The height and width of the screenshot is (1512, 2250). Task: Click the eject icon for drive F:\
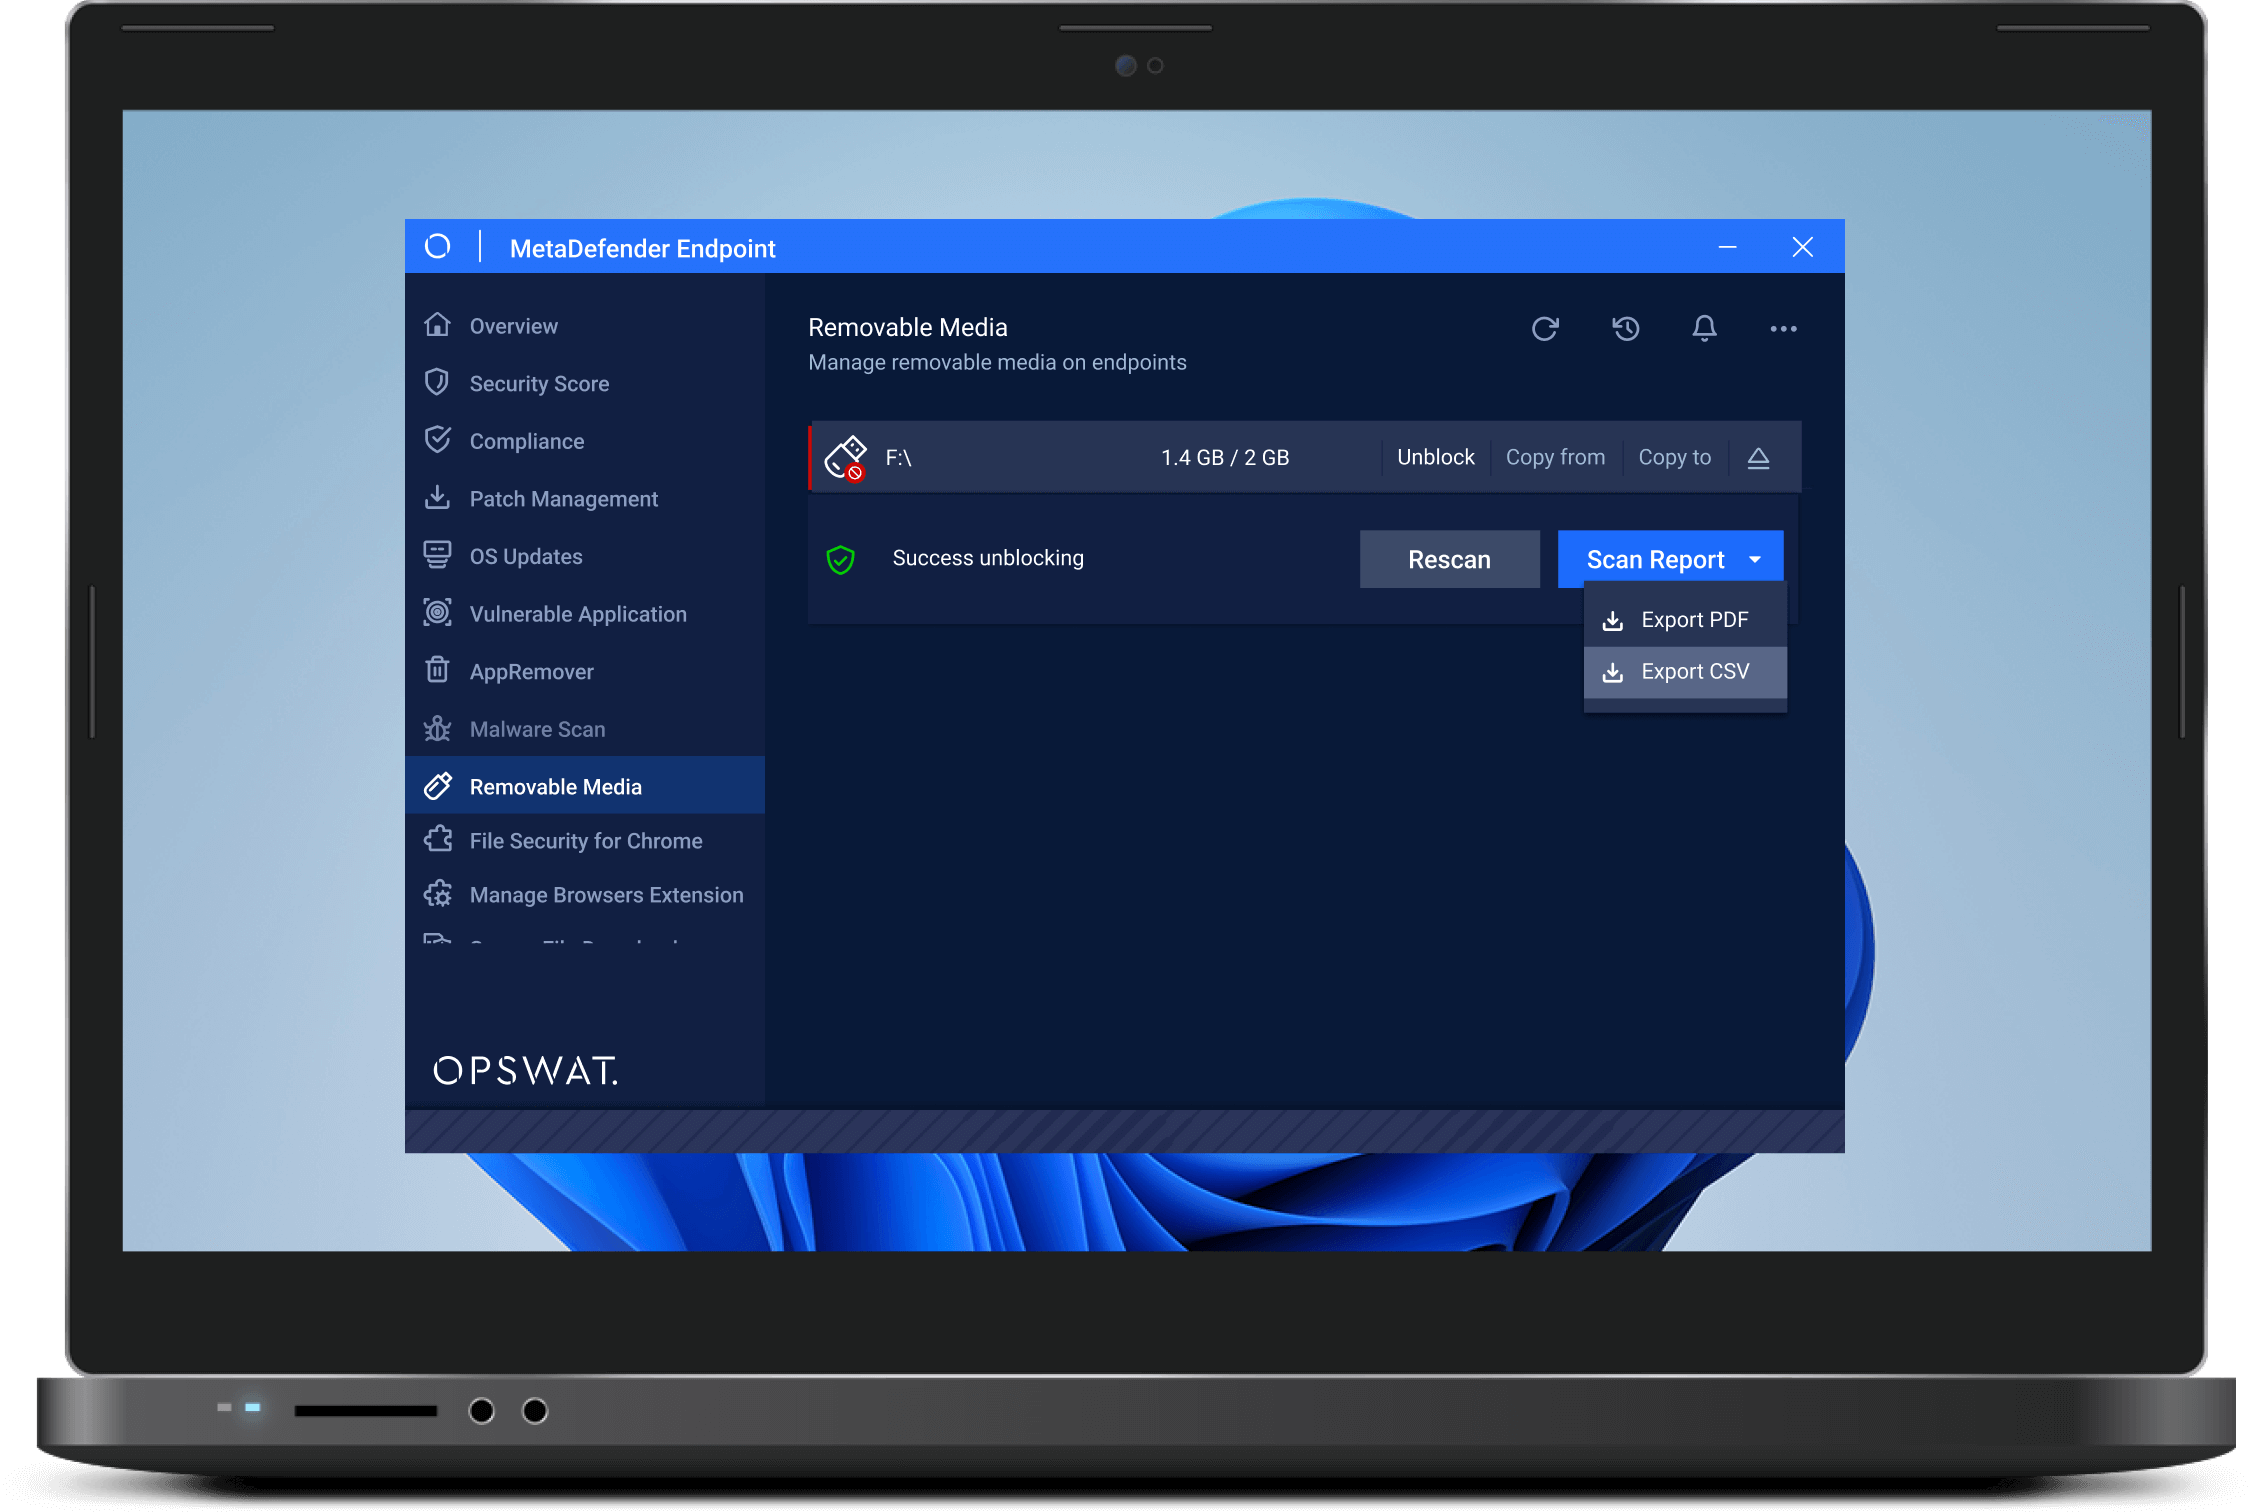tap(1758, 458)
